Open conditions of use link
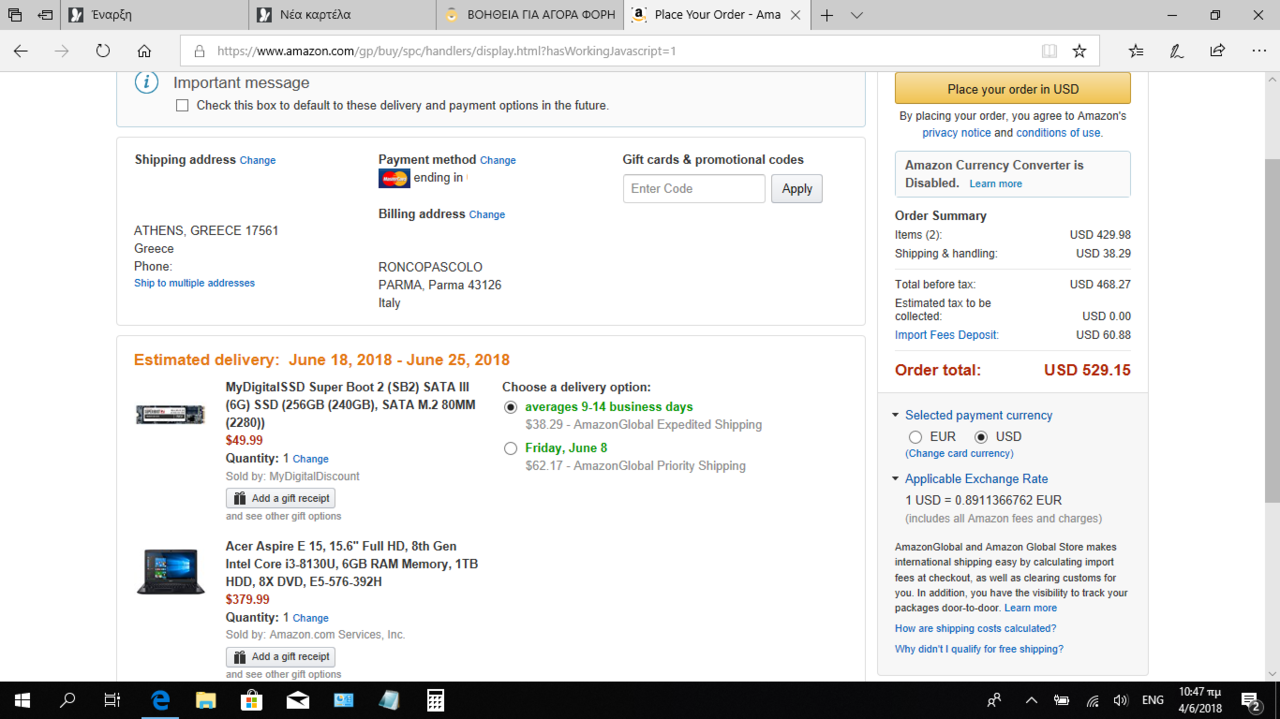This screenshot has width=1280, height=719. click(1058, 132)
